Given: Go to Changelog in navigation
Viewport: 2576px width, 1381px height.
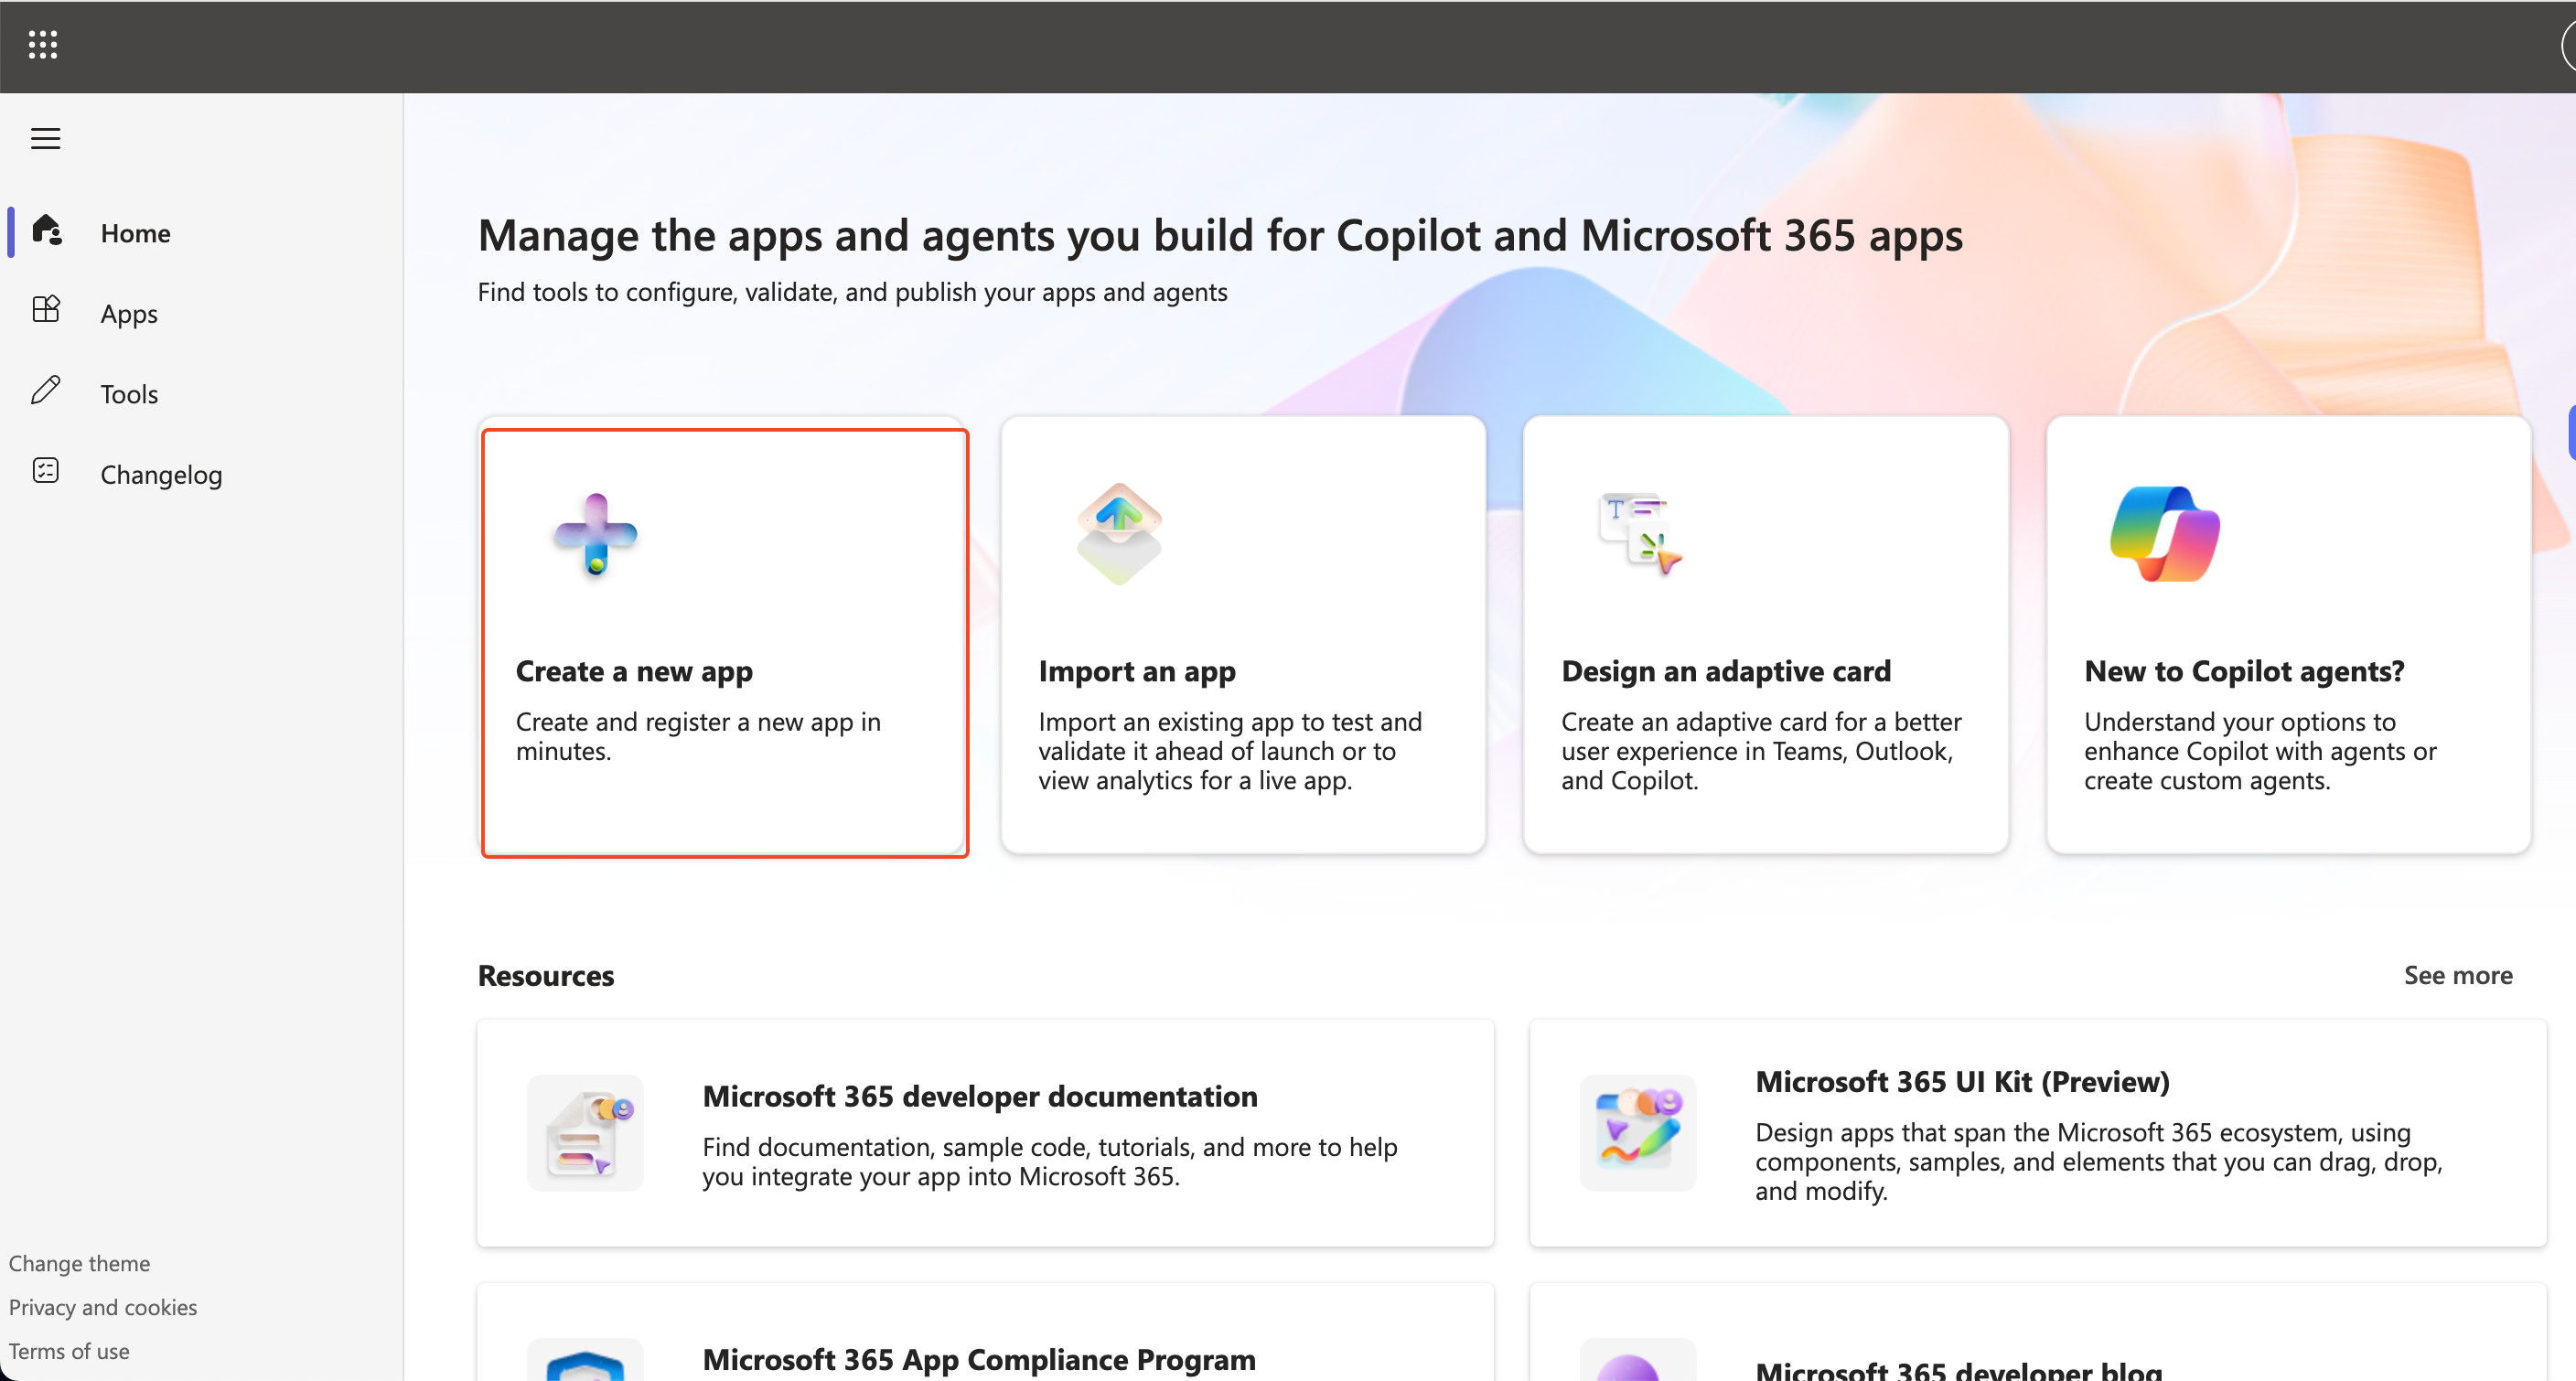Looking at the screenshot, I should pyautogui.click(x=161, y=475).
